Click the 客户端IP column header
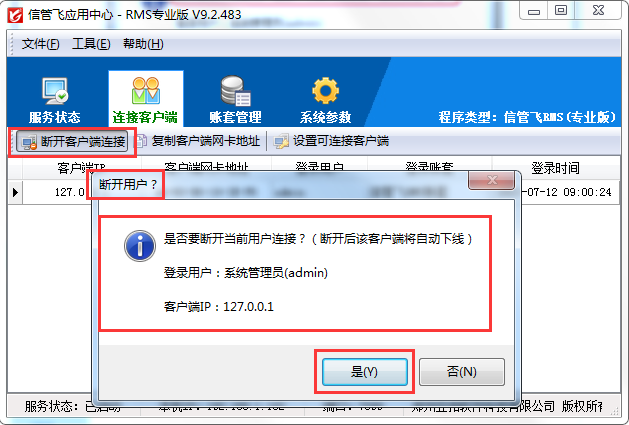 click(x=81, y=168)
